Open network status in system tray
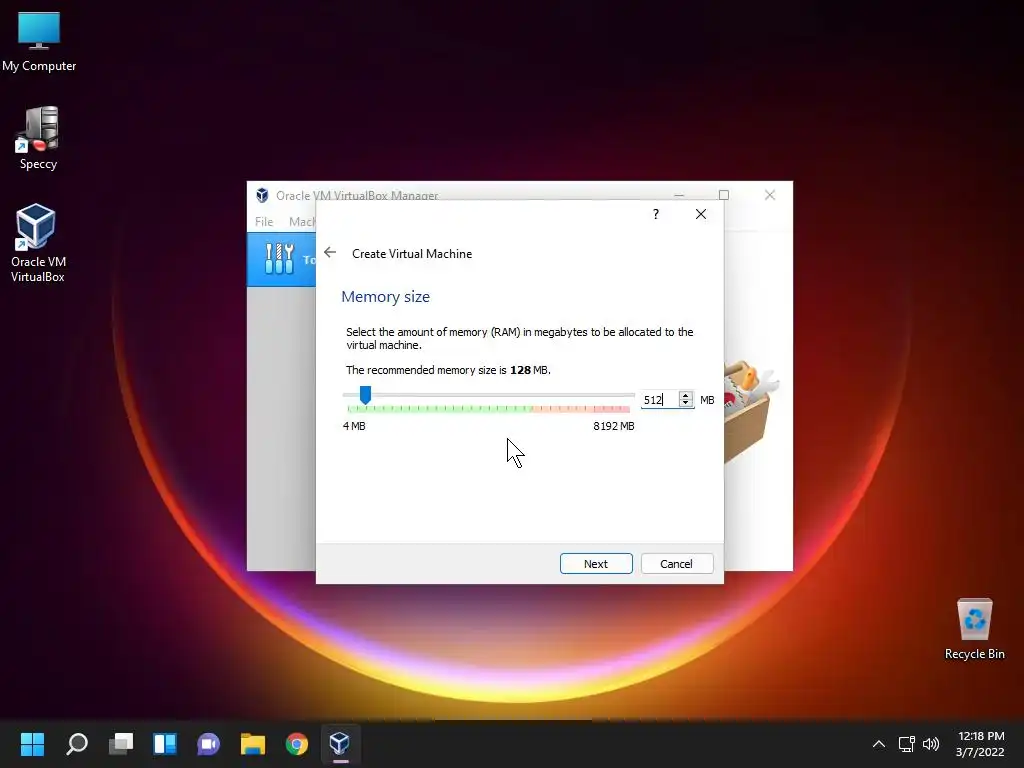The width and height of the screenshot is (1024, 768). click(906, 744)
